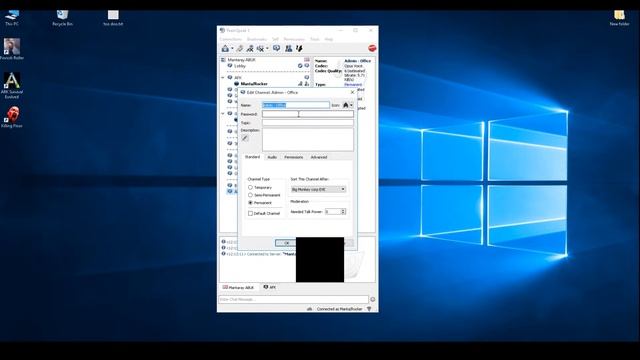Open the Recycle Bin desktop icon
This screenshot has height=360, width=640.
pos(62,18)
